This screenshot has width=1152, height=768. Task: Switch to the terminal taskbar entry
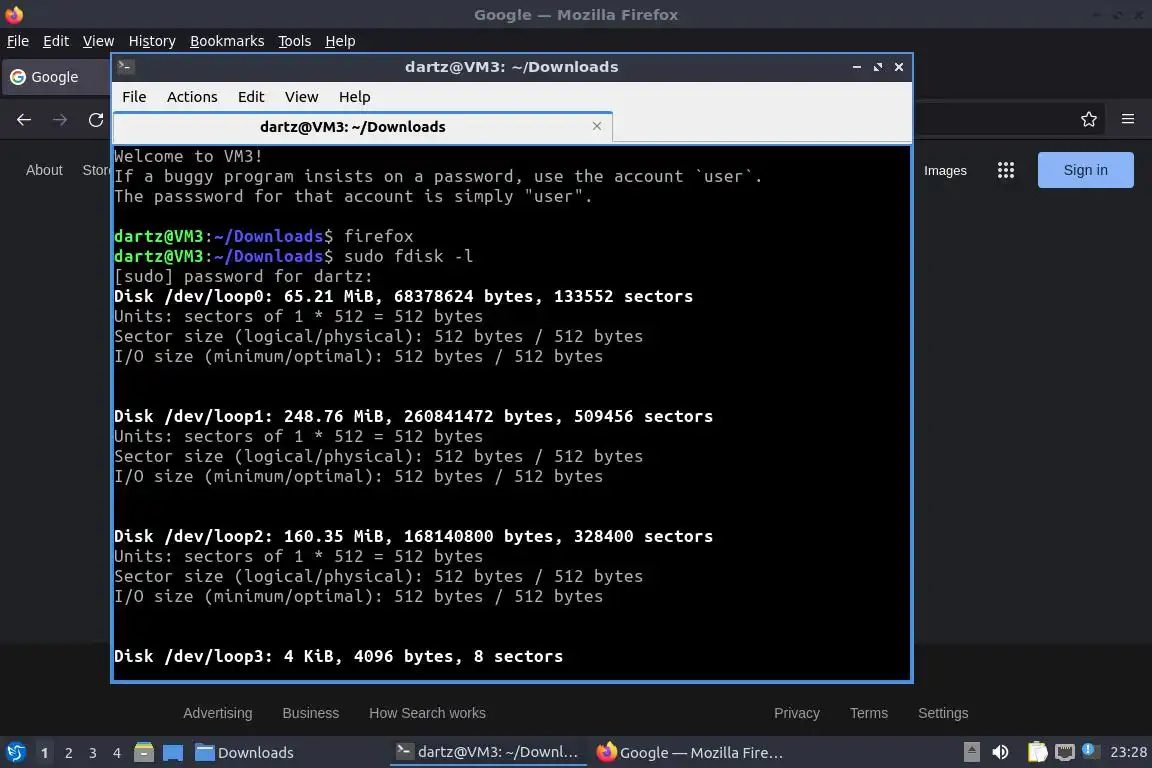[488, 753]
